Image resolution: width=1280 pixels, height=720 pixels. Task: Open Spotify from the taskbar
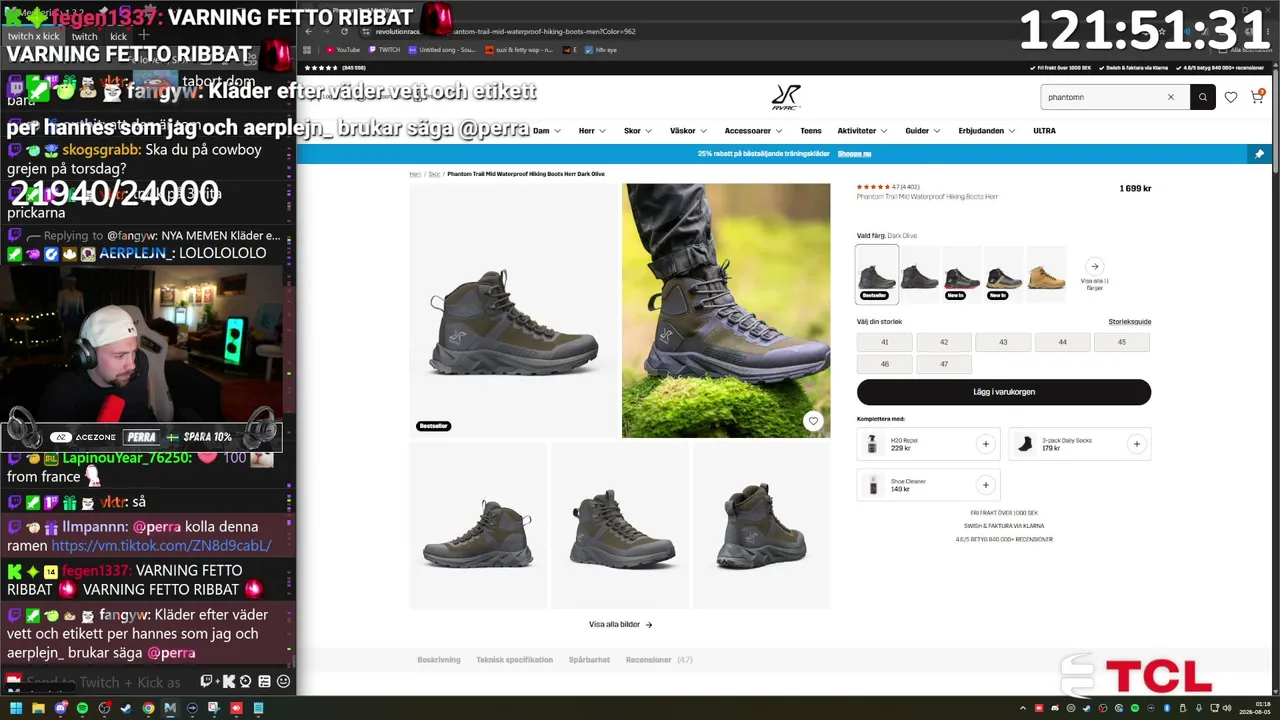point(82,708)
